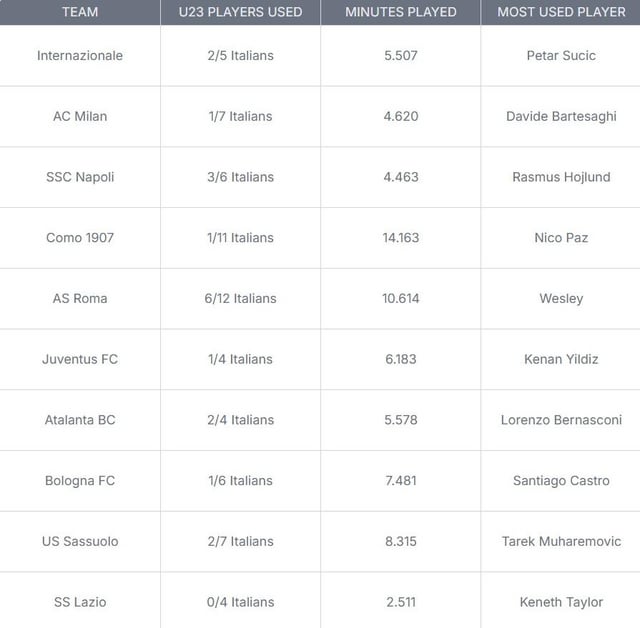Click the MOST USED PLAYER header

[560, 12]
